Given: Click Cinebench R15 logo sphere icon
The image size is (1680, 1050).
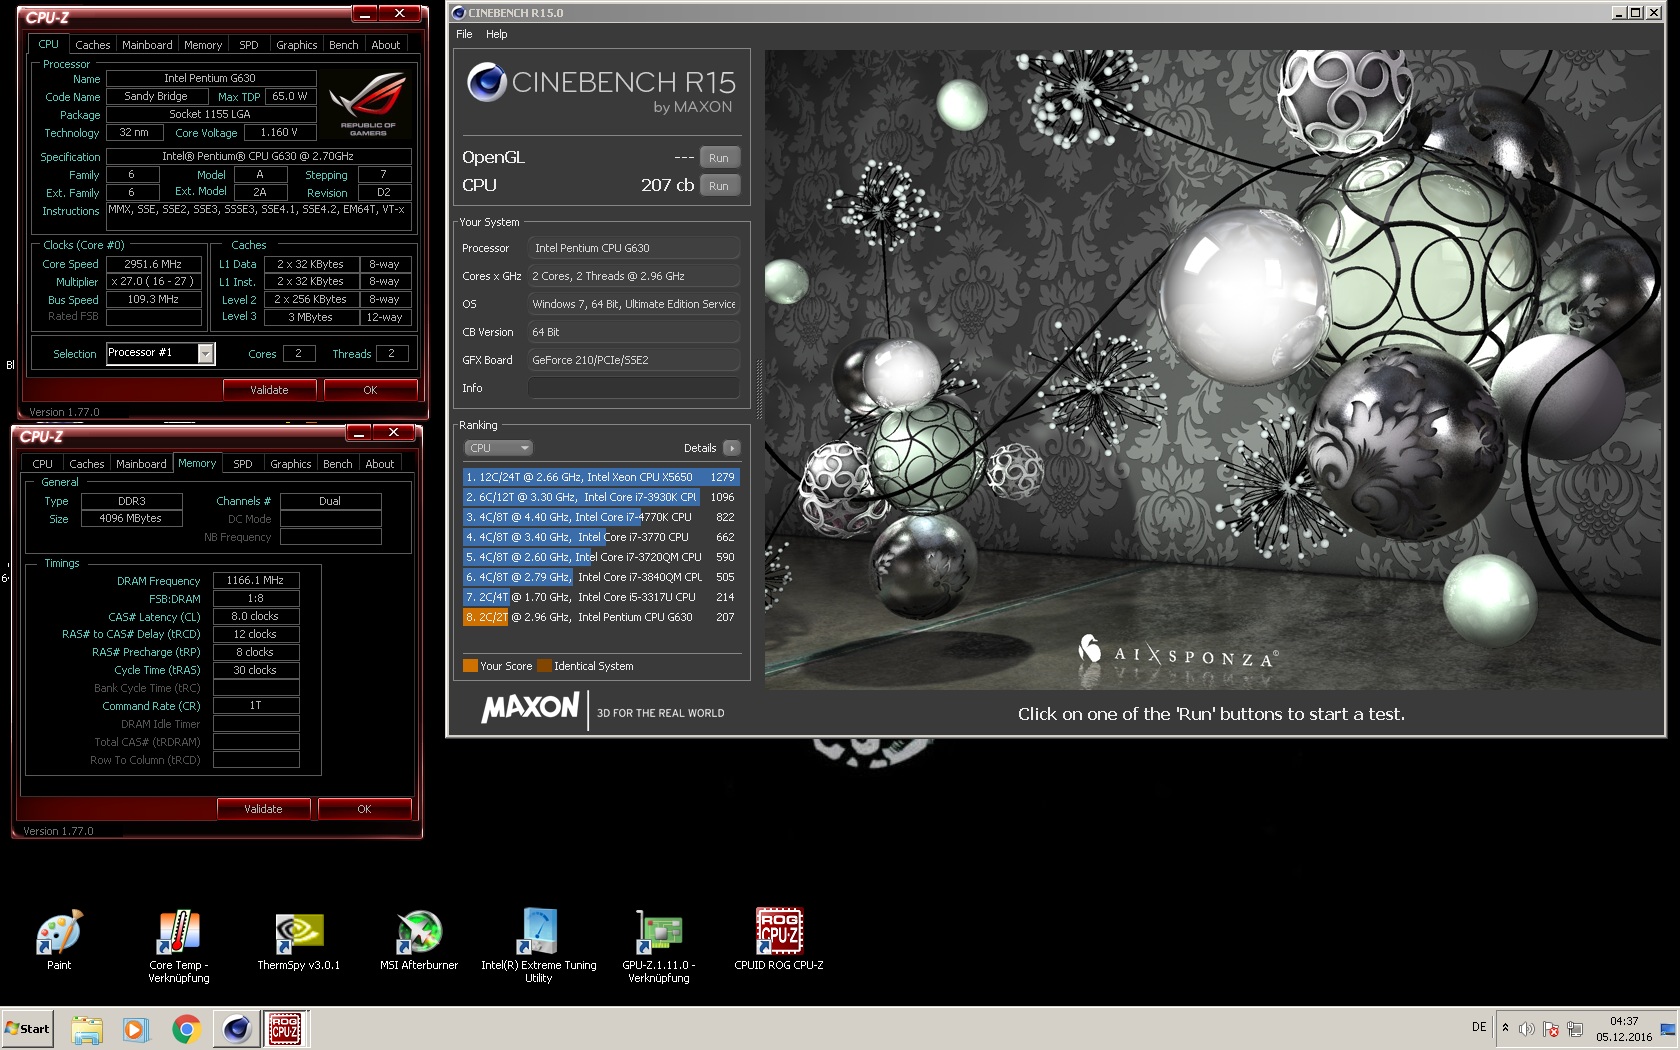Looking at the screenshot, I should coord(487,82).
